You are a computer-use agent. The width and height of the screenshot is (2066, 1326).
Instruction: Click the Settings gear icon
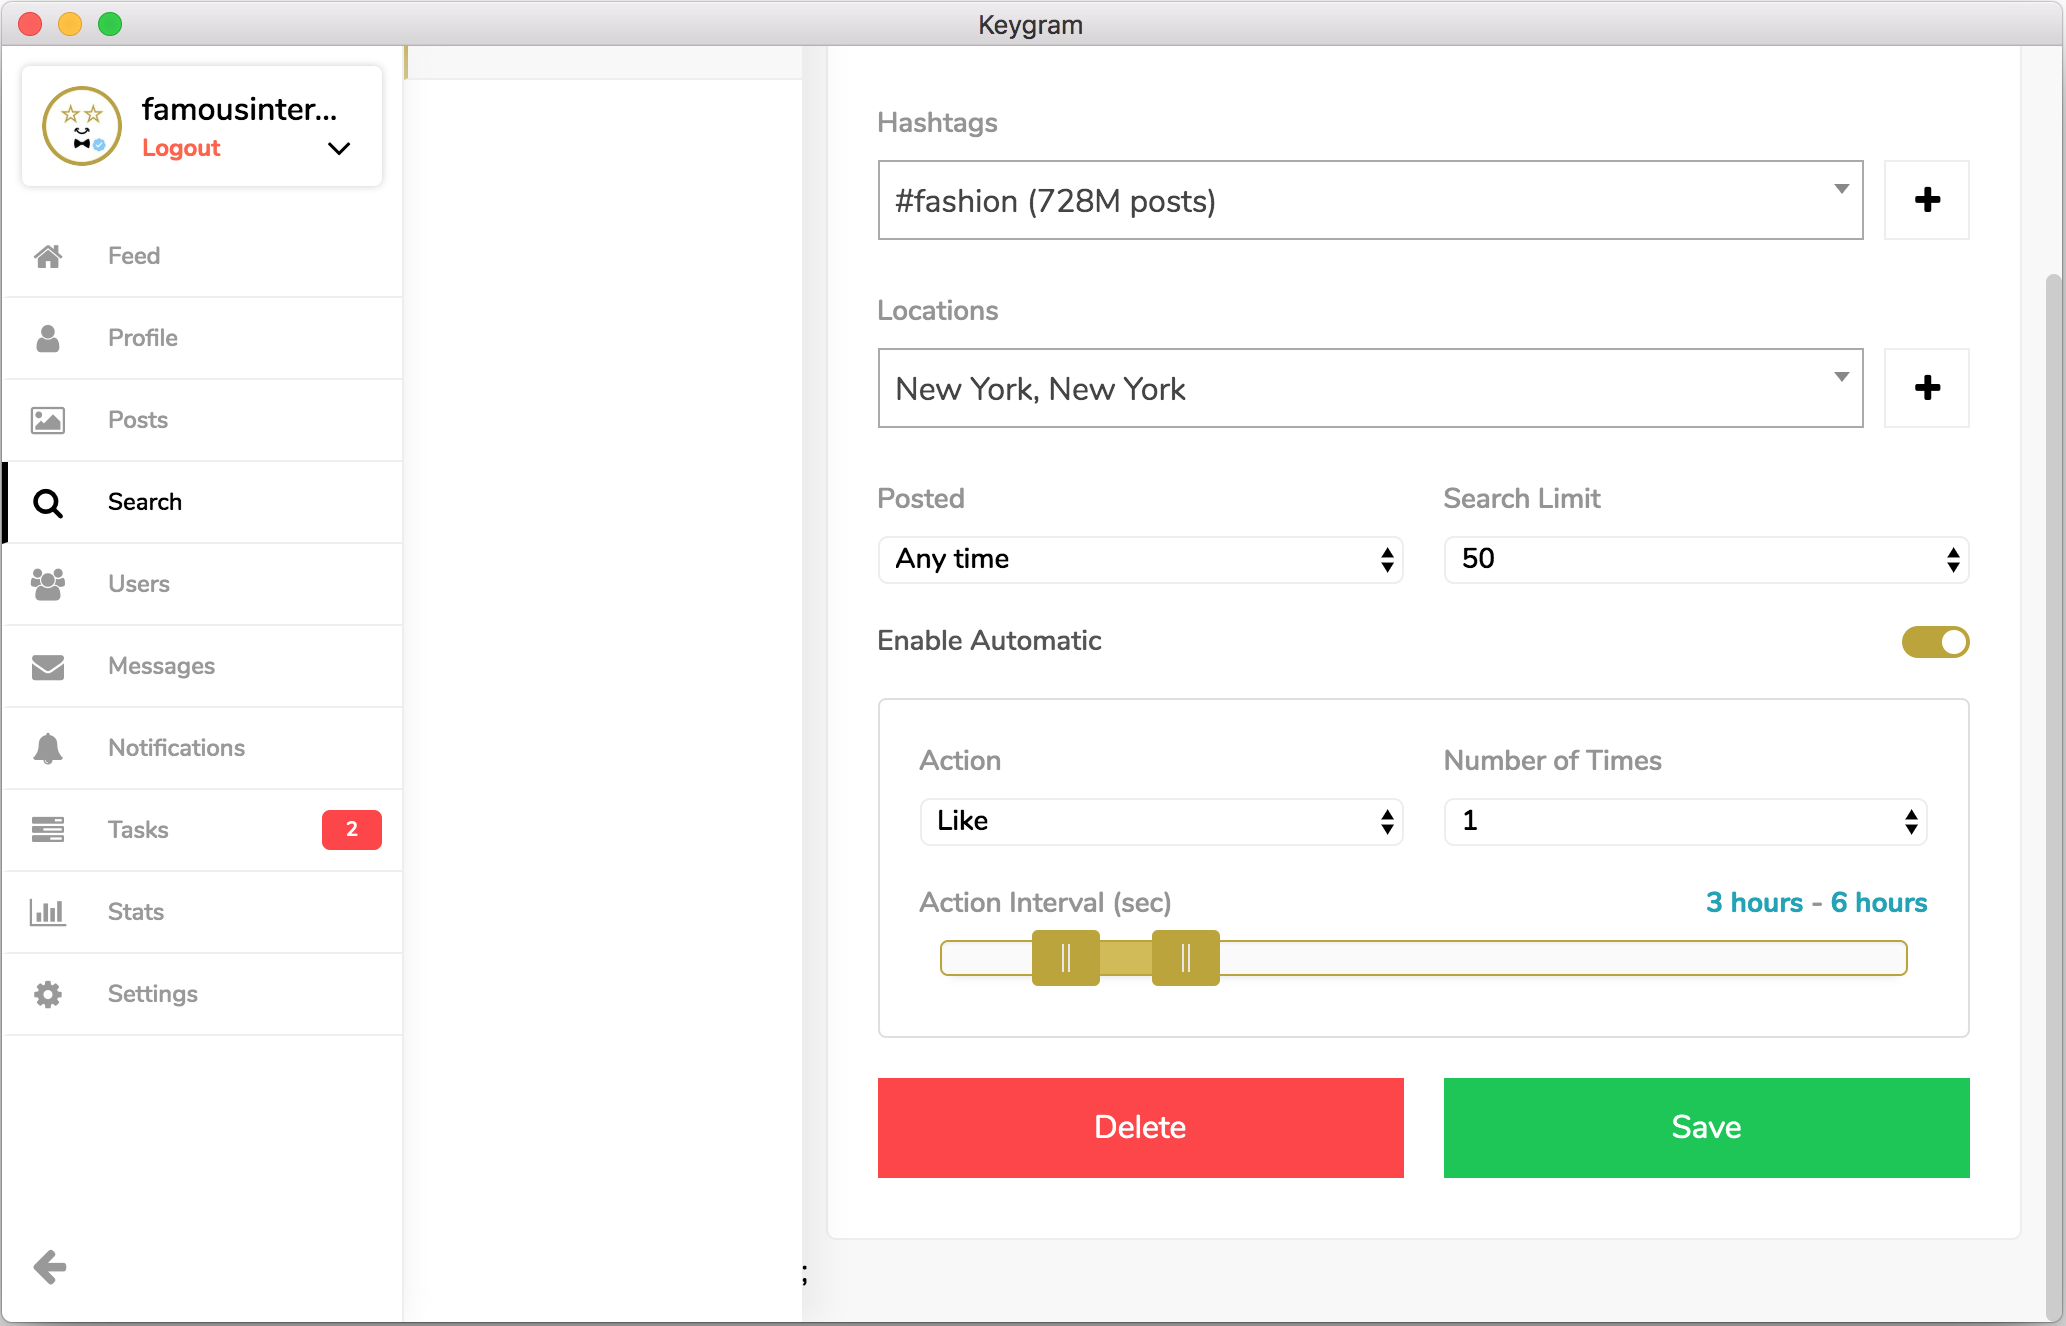pyautogui.click(x=48, y=994)
